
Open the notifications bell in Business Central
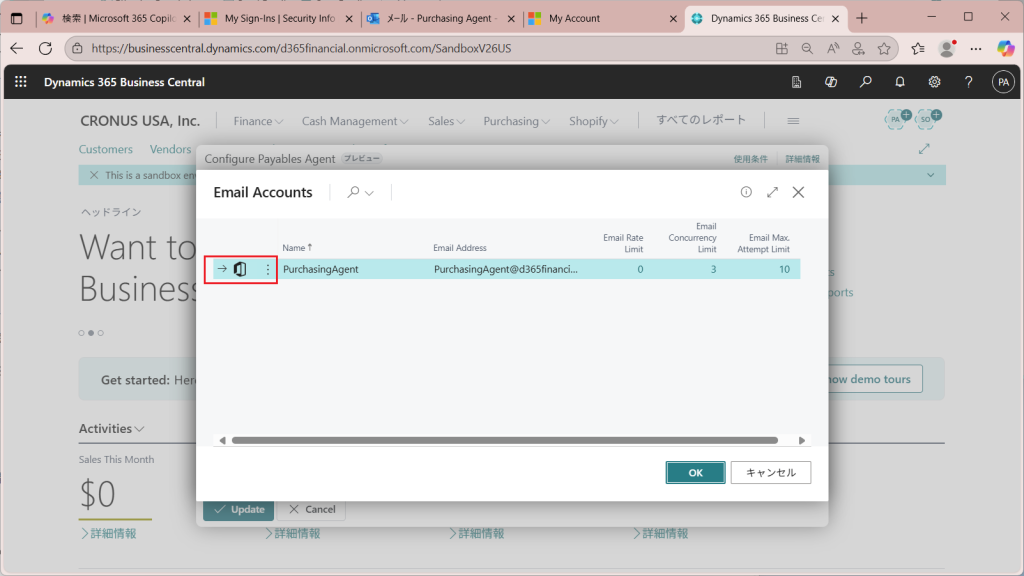pyautogui.click(x=900, y=82)
